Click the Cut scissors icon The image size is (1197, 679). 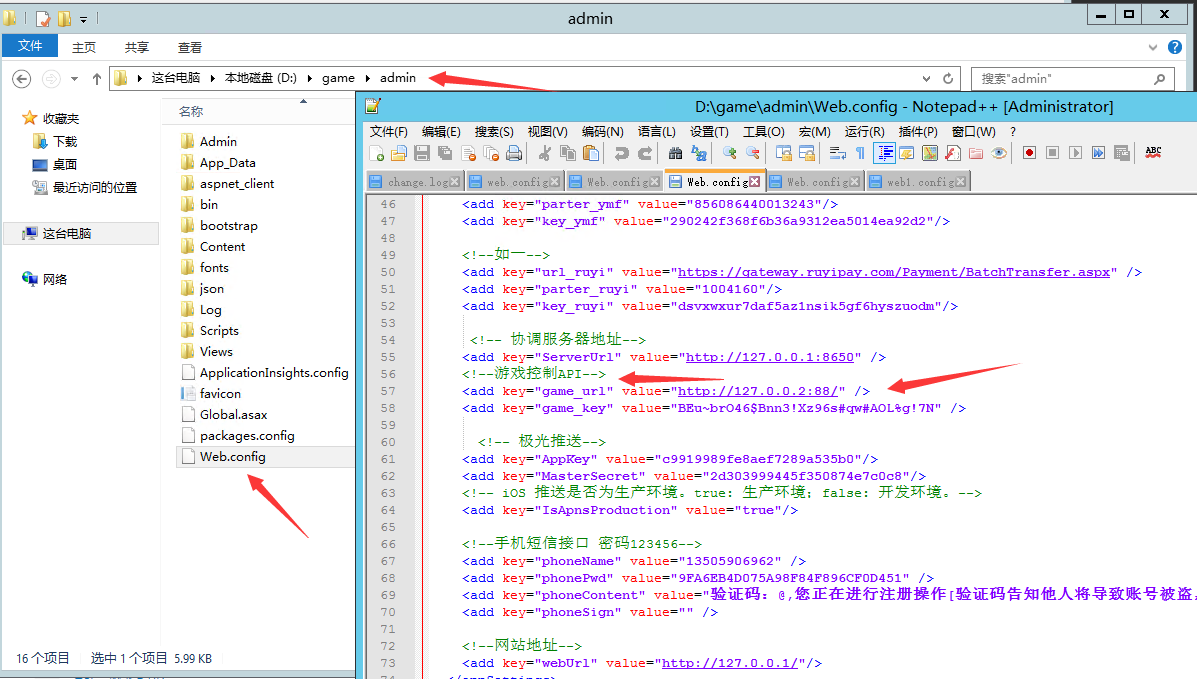[x=545, y=153]
